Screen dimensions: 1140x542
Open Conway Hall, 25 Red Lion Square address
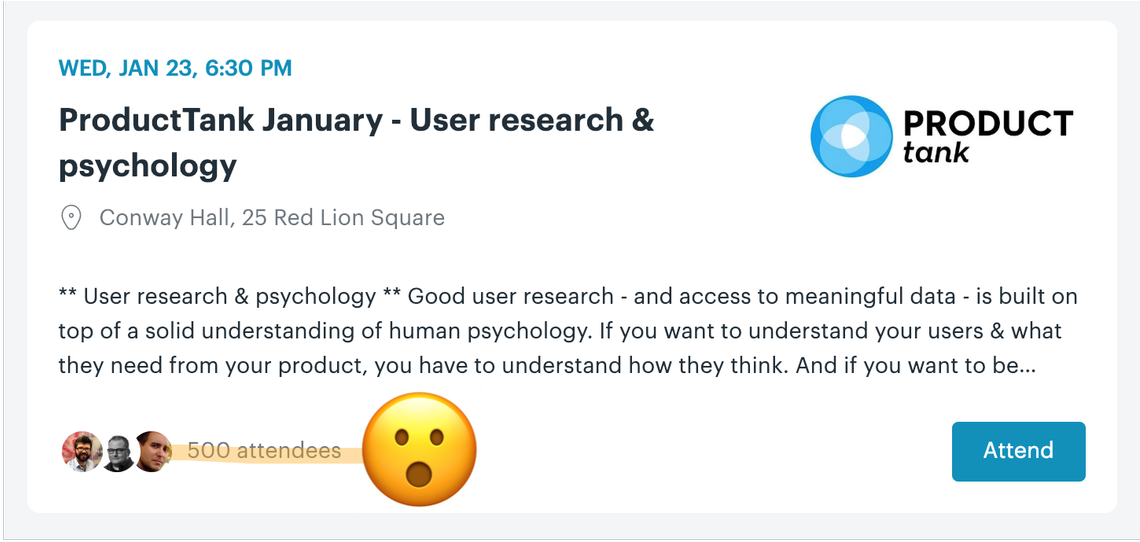pos(272,218)
